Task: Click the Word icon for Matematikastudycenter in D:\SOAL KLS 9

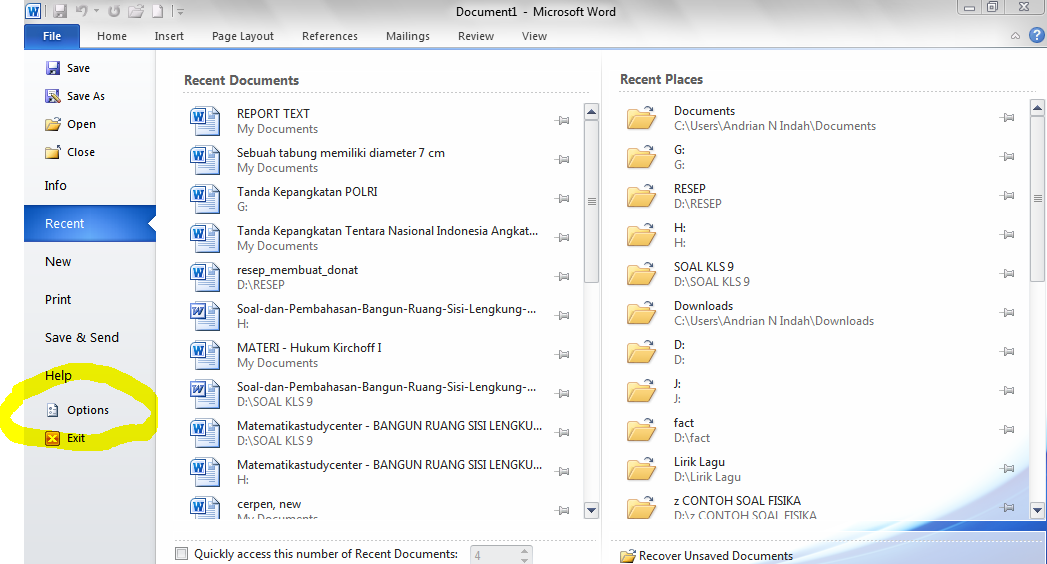Action: [204, 433]
